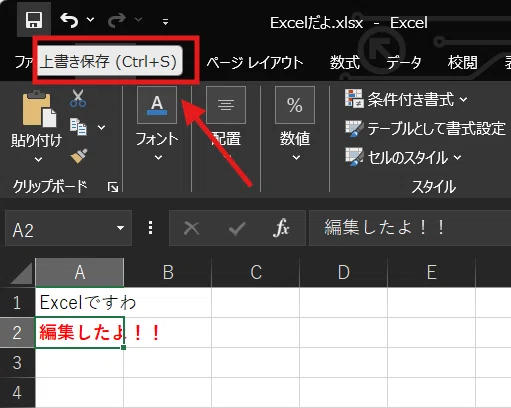Click the Copy icon
This screenshot has height=408, width=511.
point(78,127)
